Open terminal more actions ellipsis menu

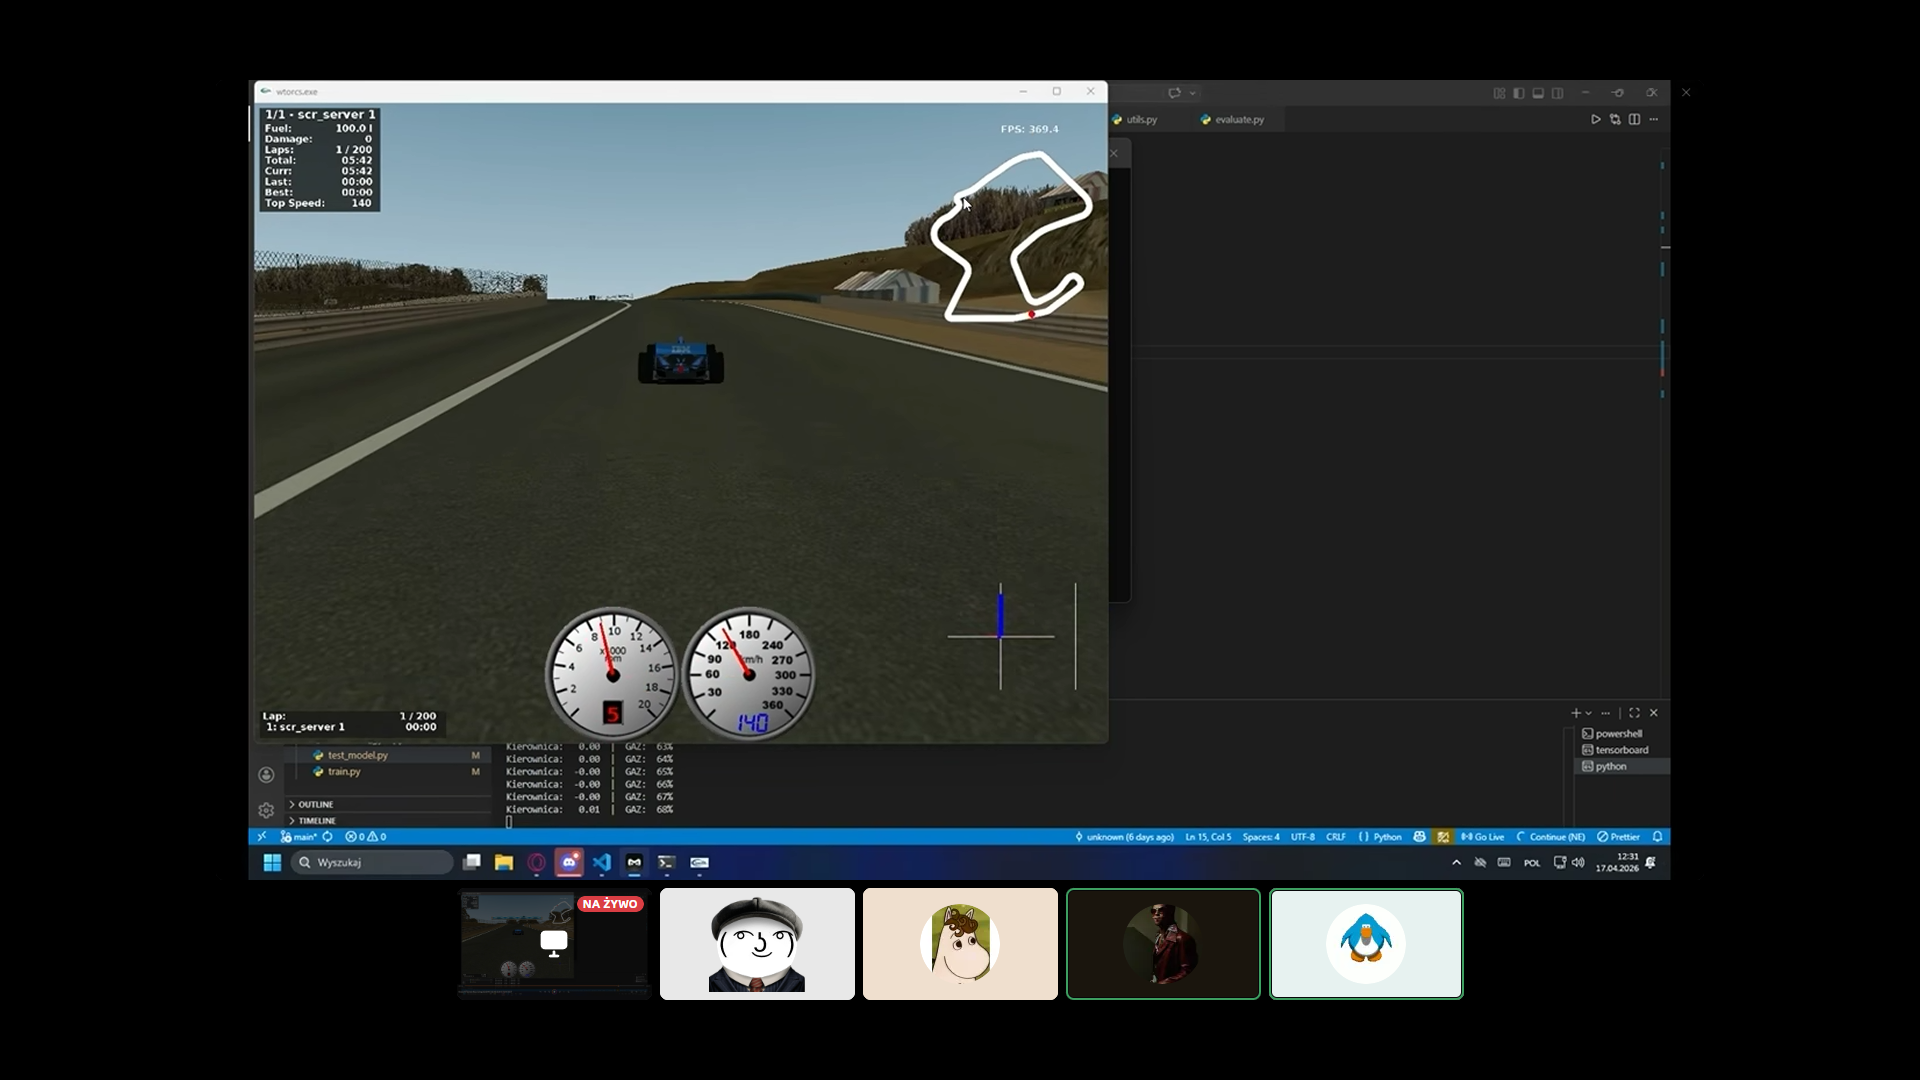tap(1607, 713)
